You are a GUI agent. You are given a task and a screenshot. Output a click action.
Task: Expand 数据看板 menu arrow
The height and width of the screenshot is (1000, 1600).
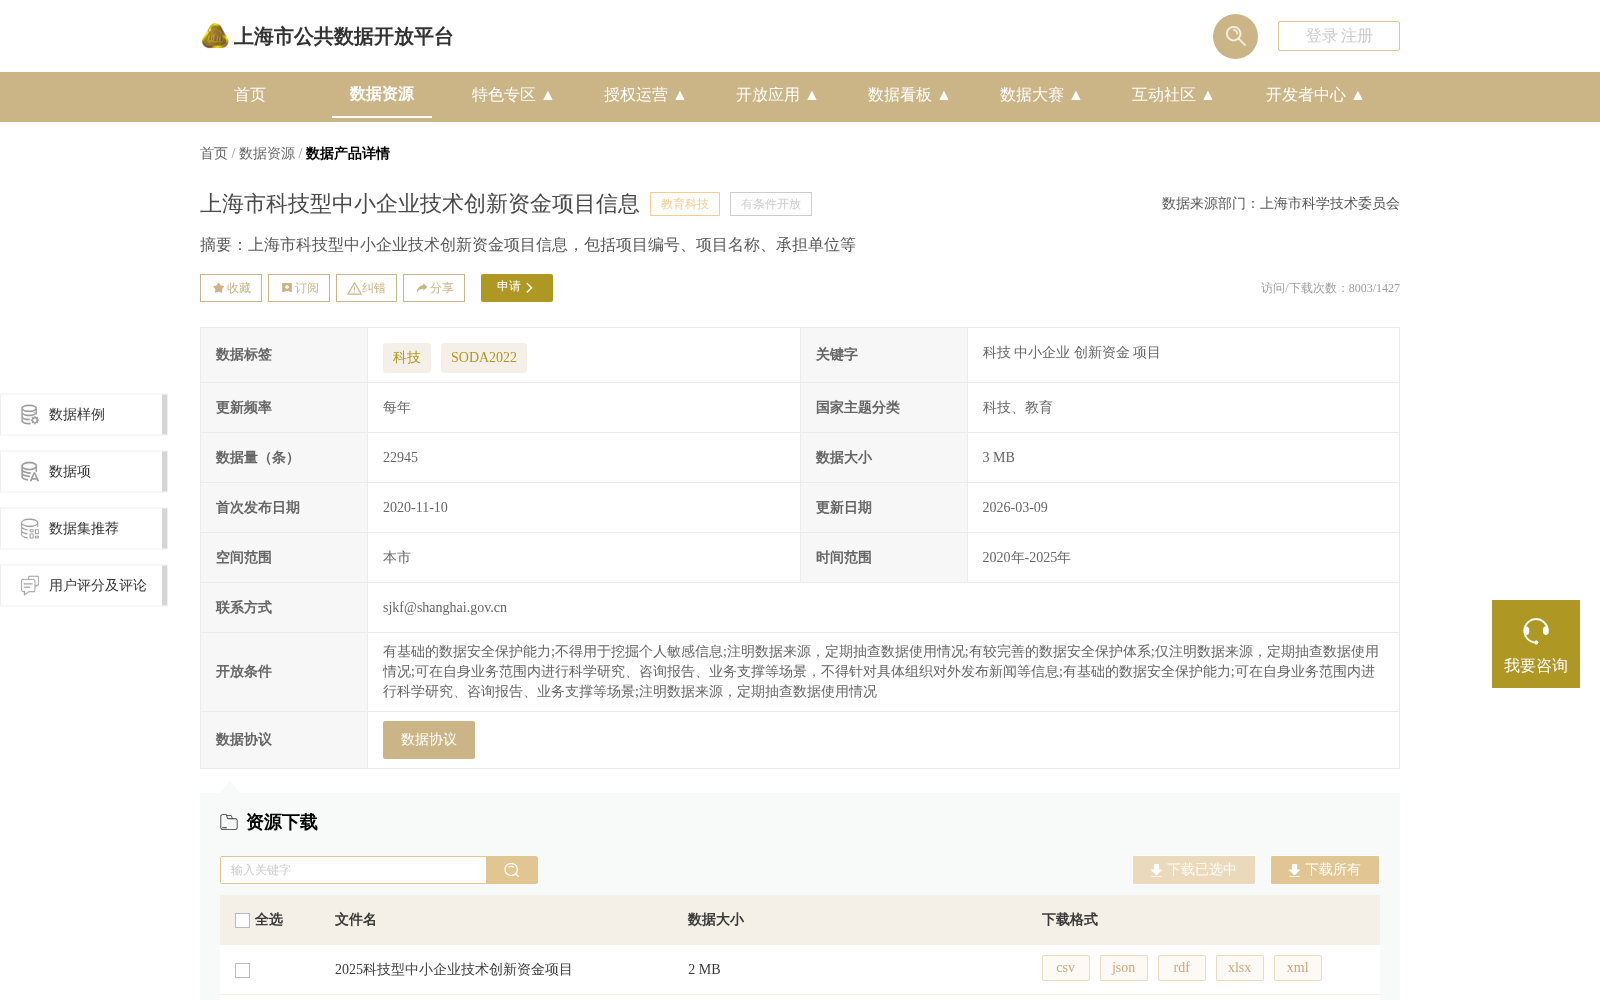coord(944,95)
